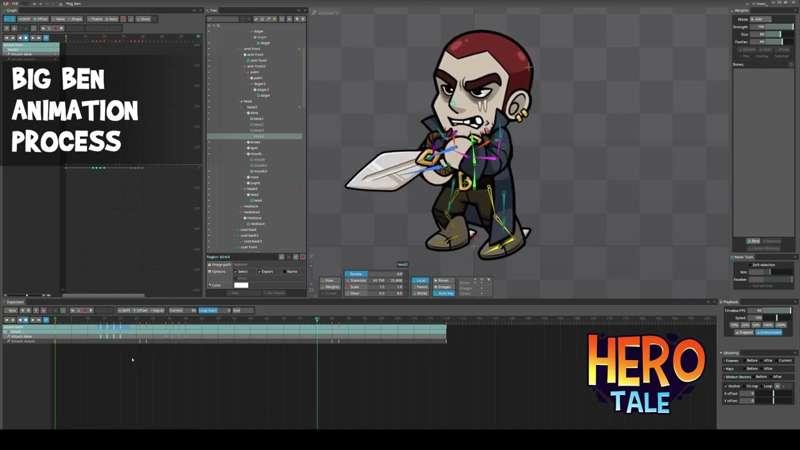Switch axes to Parent

click(x=420, y=287)
